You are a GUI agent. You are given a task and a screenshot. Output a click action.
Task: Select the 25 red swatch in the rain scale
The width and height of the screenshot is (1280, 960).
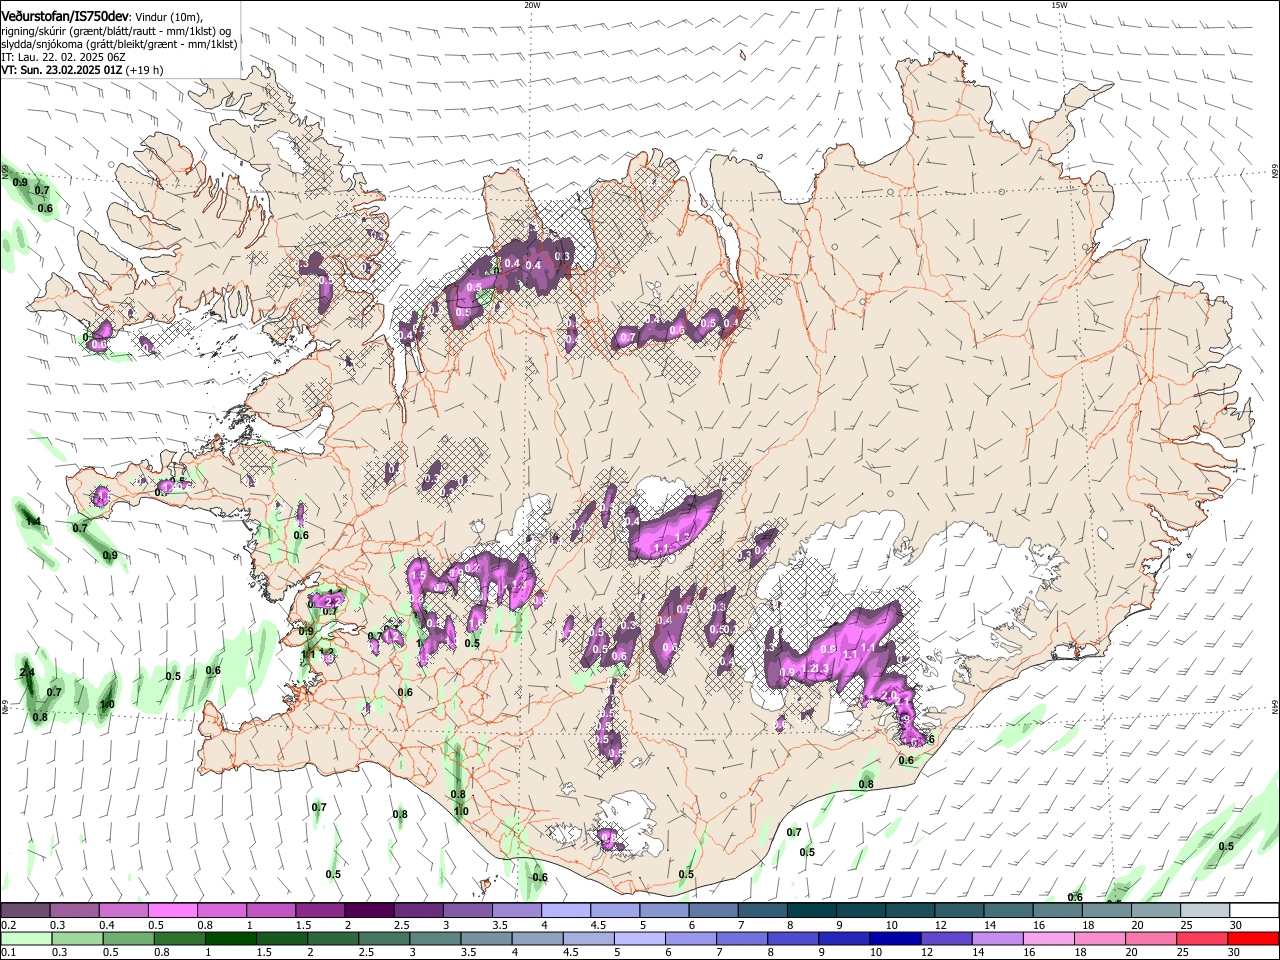tap(1204, 938)
